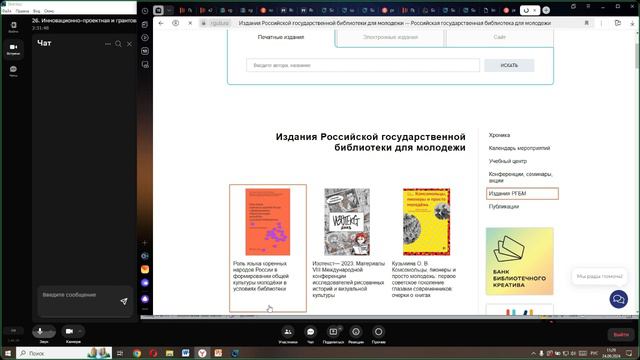The image size is (640, 360).
Task: Leave the meeting with the Выйти button
Action: tap(621, 334)
